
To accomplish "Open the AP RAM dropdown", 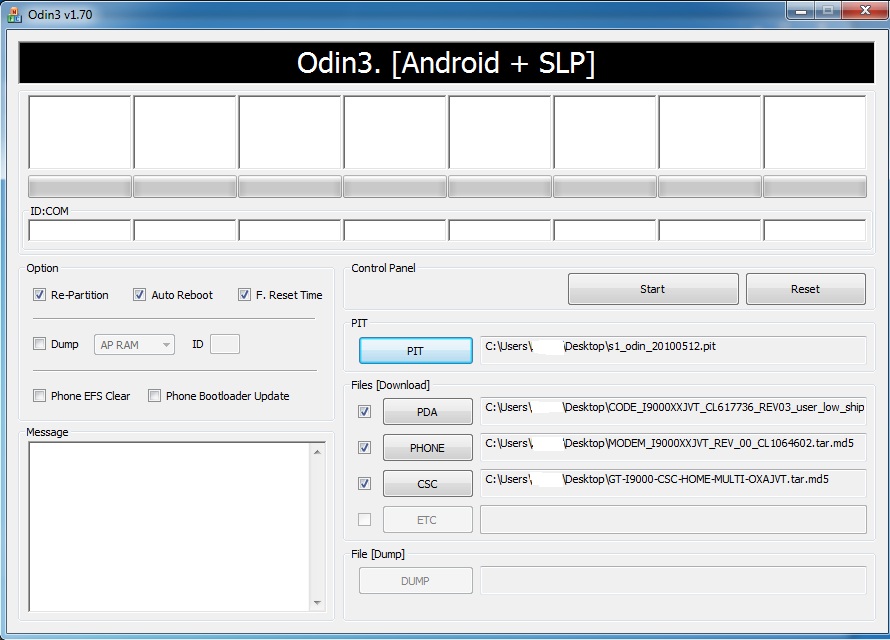I will click(x=134, y=344).
